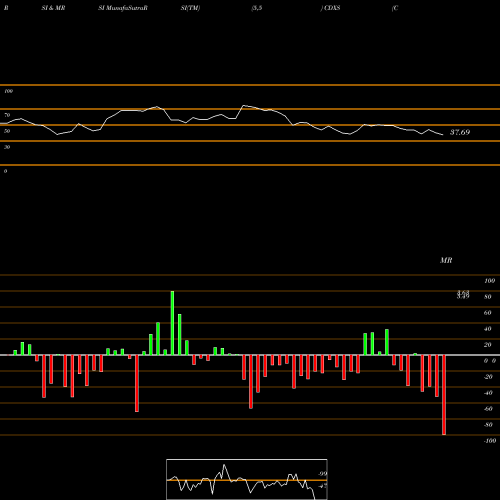The image size is (500, 500).
Task: Click the current RSI value 37.69
Action: 460,132
